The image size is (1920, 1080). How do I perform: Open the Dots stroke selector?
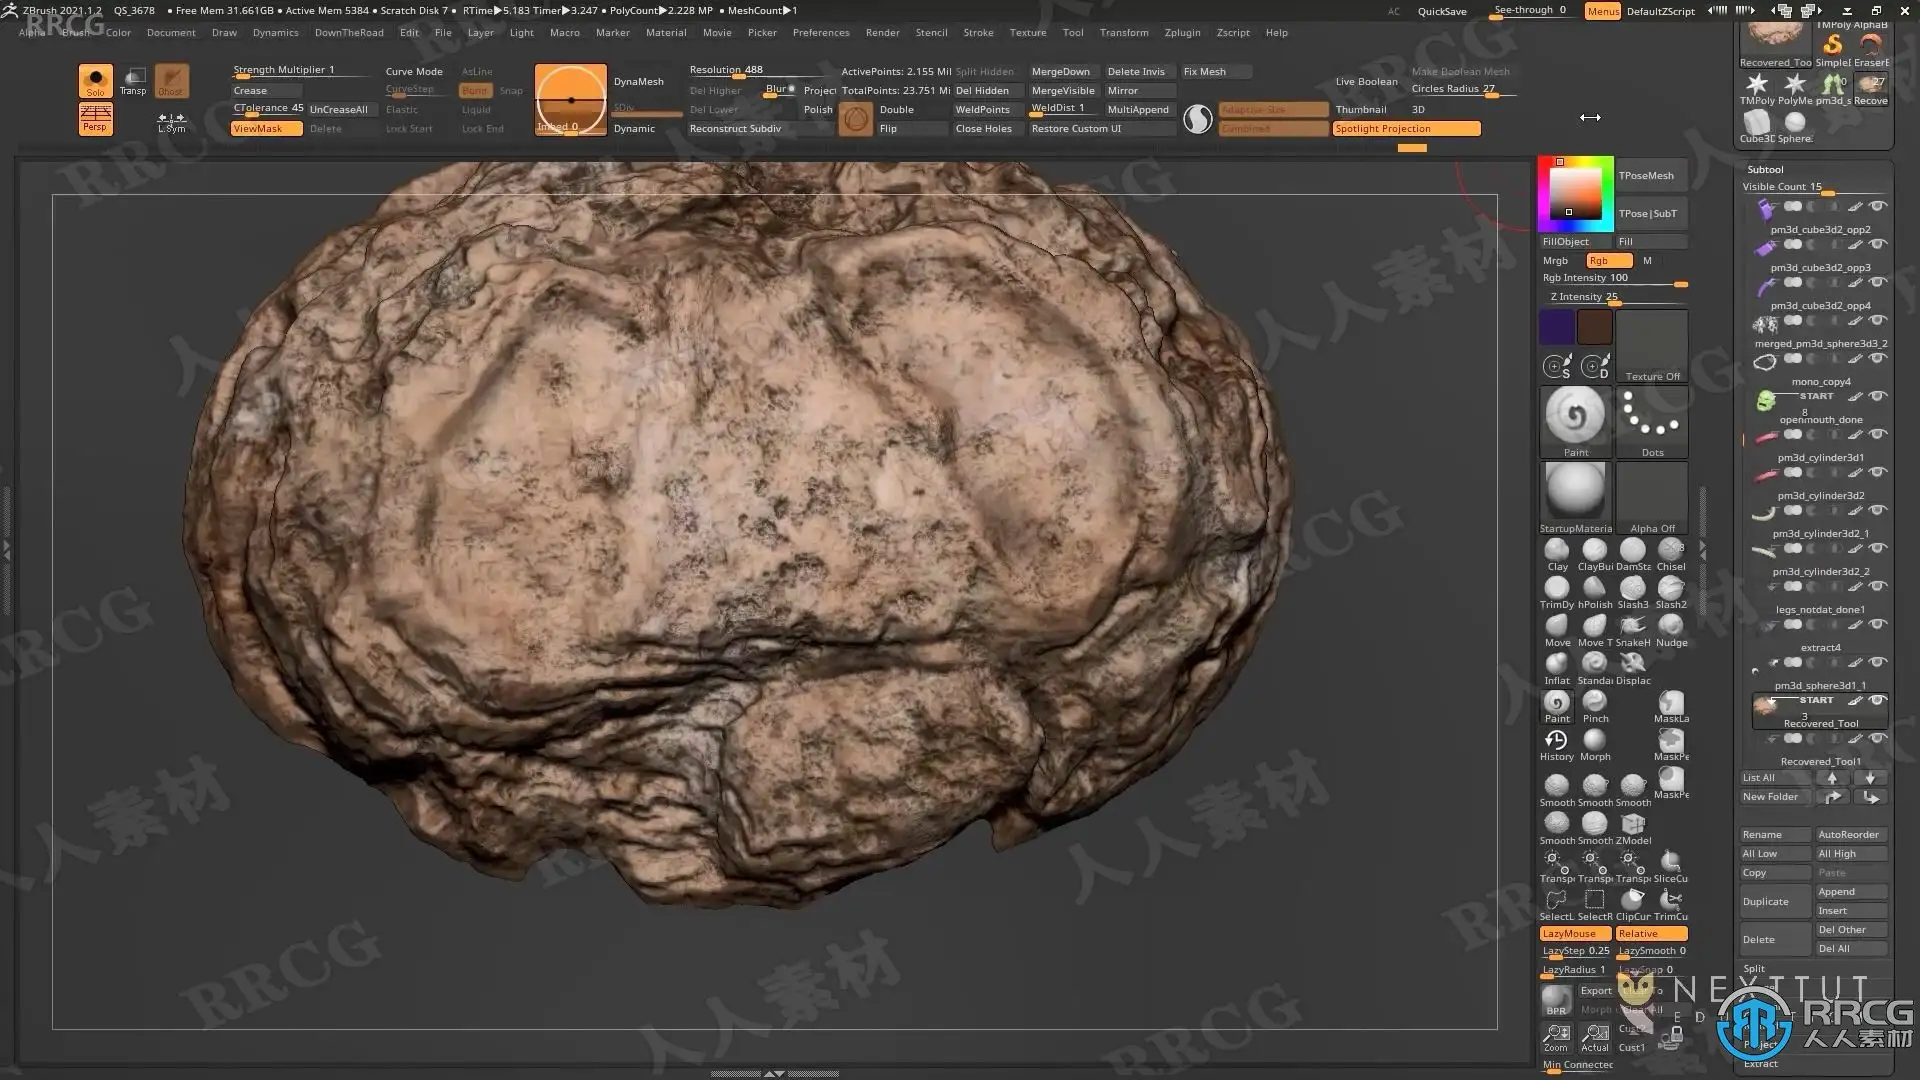(x=1652, y=421)
